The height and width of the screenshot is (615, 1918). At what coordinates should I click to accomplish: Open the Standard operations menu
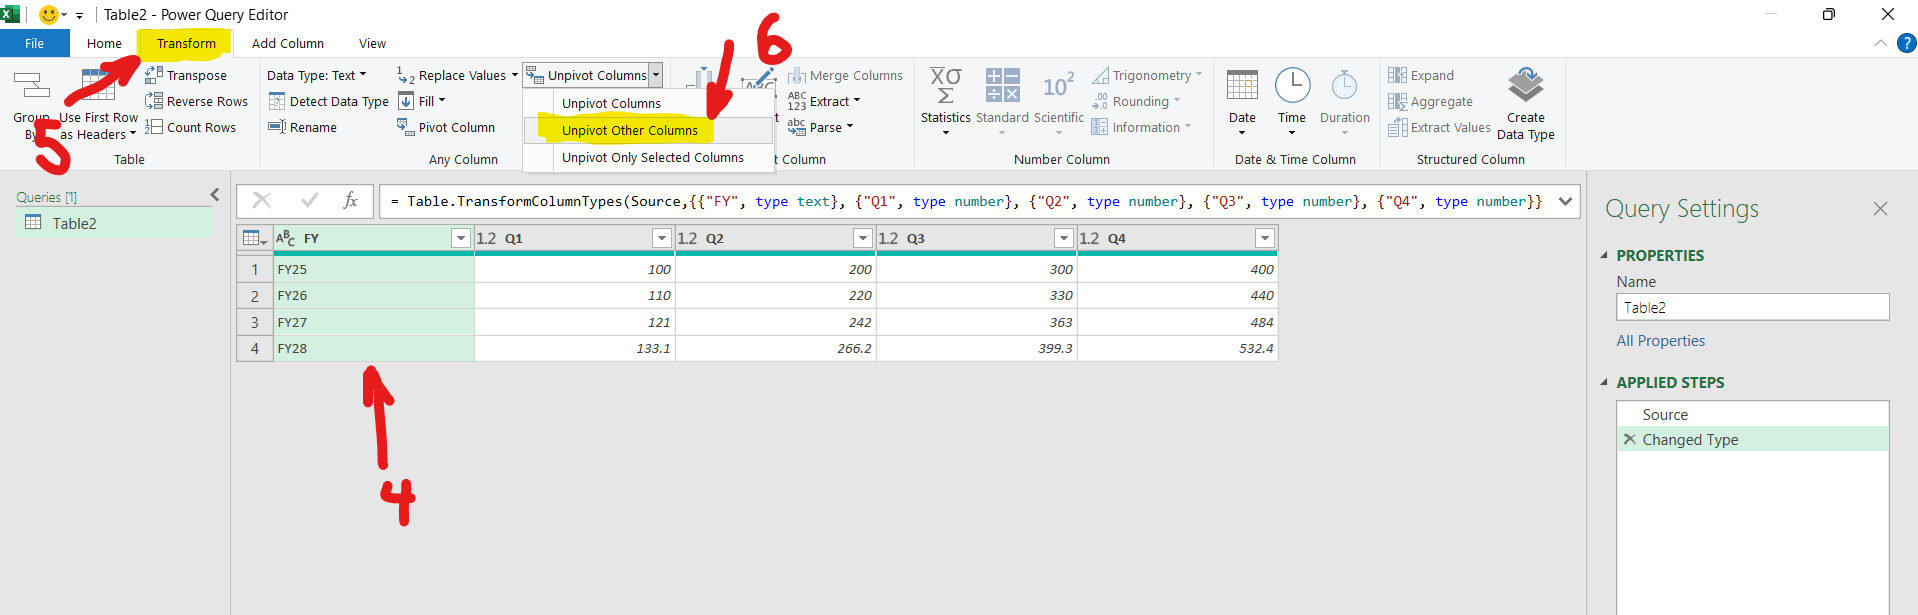pyautogui.click(x=1002, y=101)
